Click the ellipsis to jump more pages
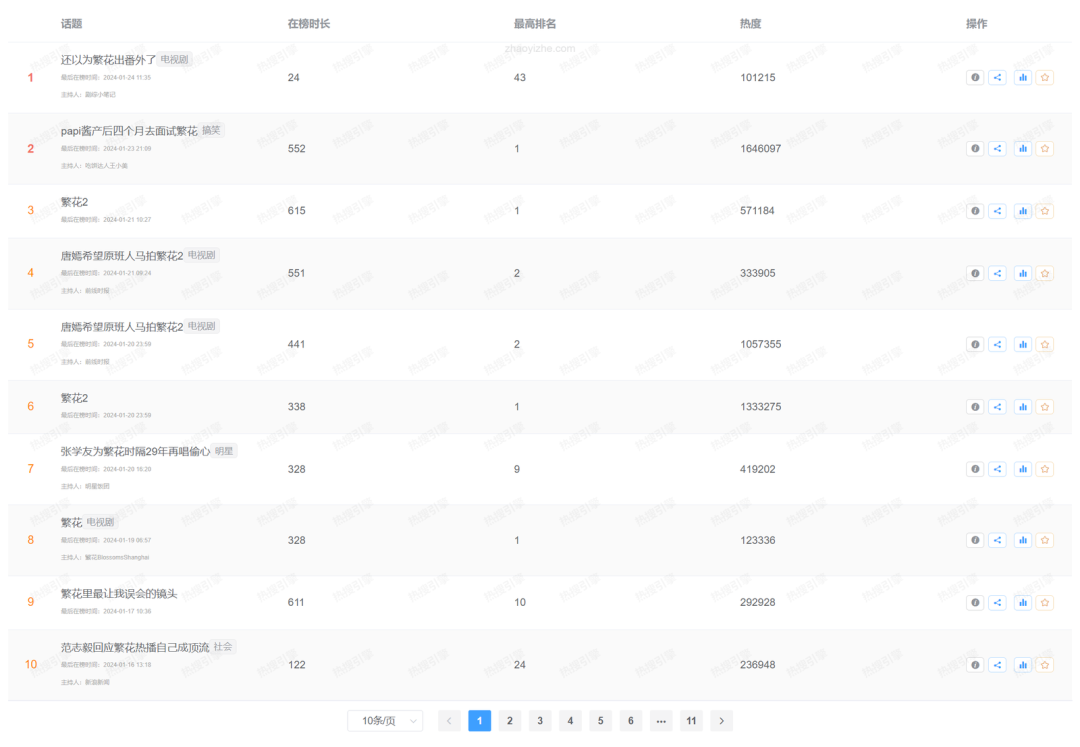This screenshot has width=1080, height=747. tap(660, 721)
